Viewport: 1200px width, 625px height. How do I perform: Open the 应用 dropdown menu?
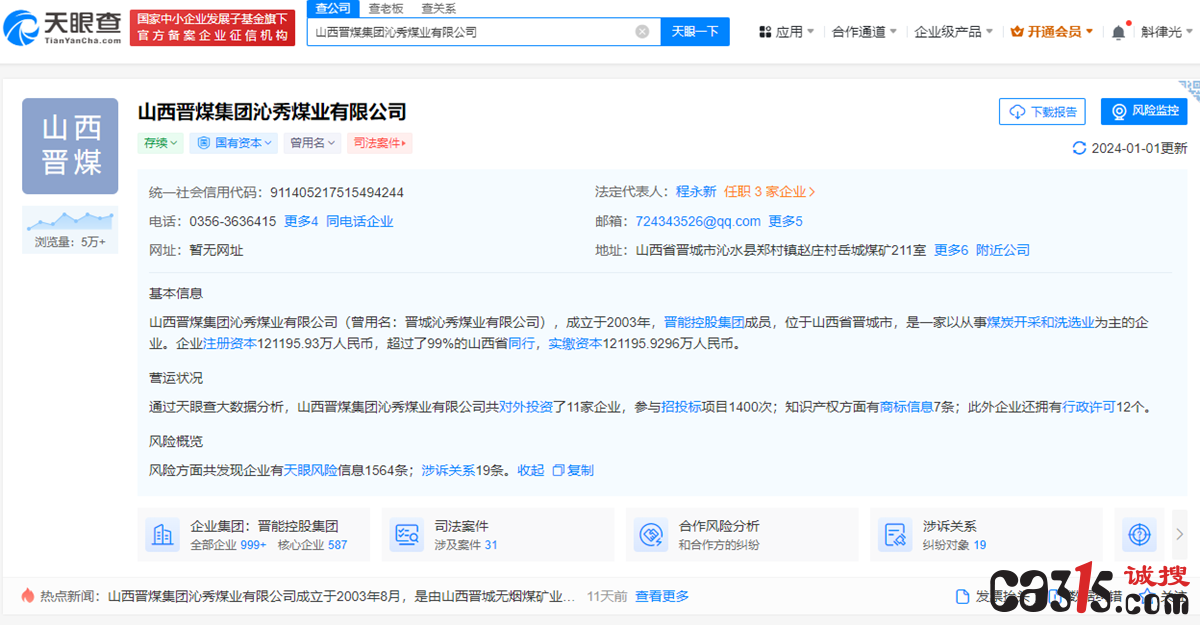click(787, 32)
